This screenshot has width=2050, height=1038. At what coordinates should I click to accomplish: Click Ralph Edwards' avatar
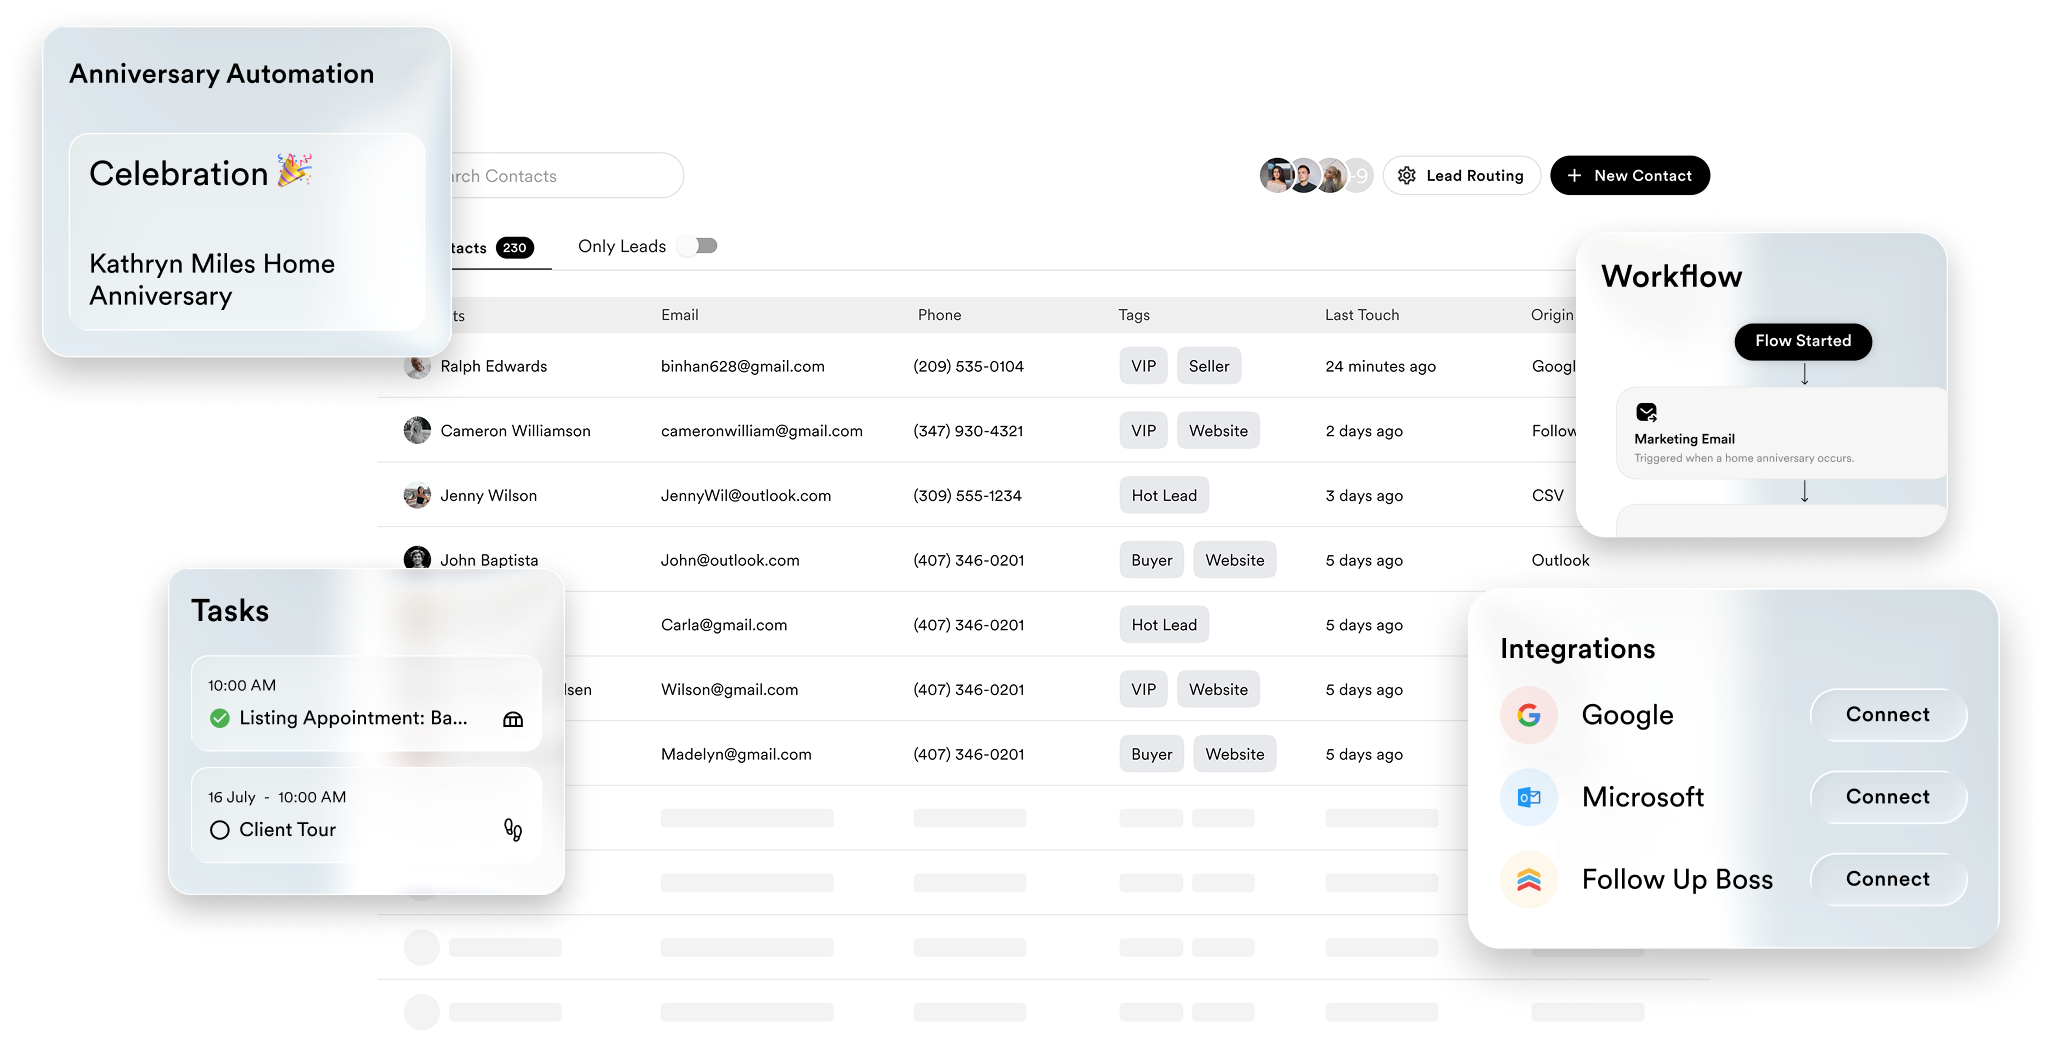click(417, 366)
